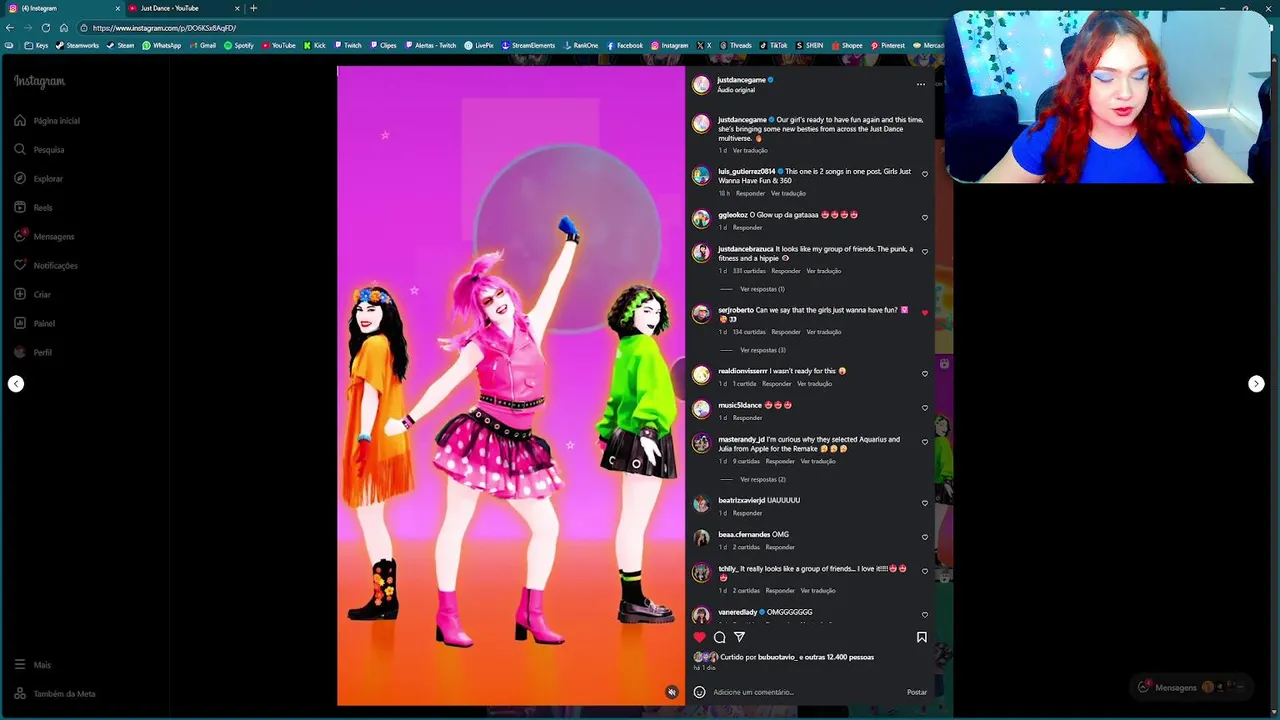1280x720 pixels.
Task: Like beatrizxavierjd's comment
Action: click(924, 502)
